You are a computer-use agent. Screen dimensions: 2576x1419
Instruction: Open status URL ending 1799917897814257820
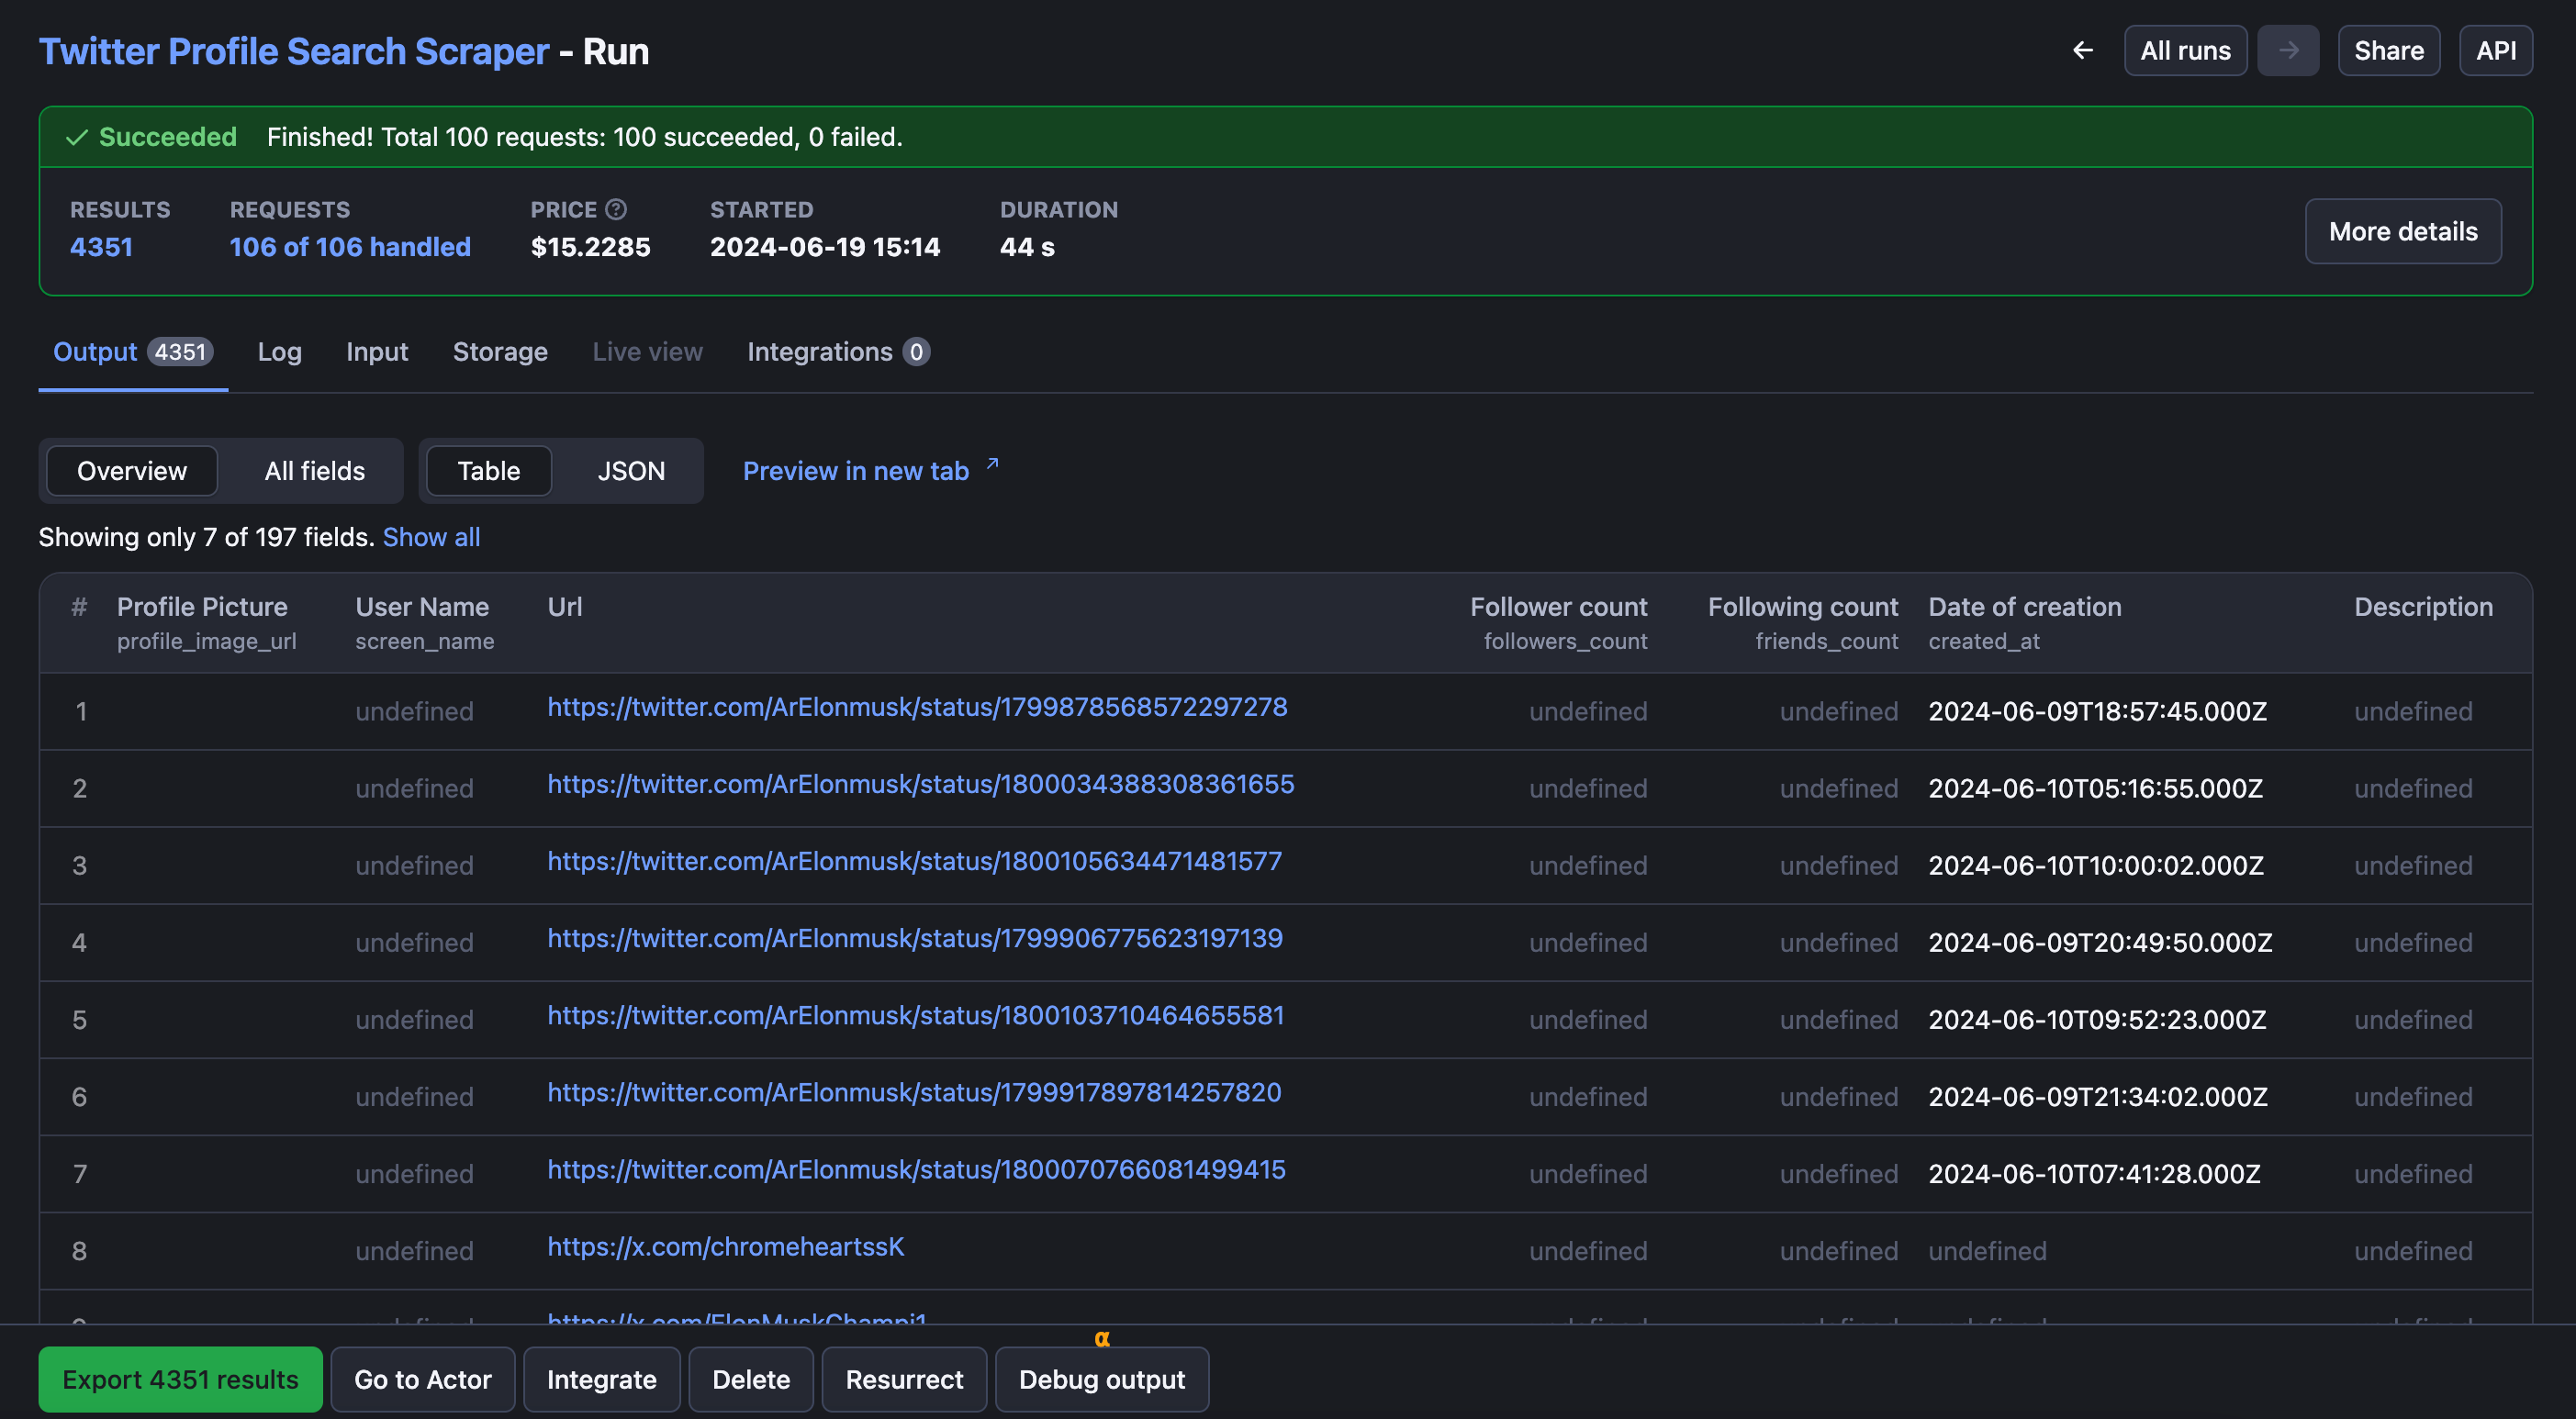[x=914, y=1092]
